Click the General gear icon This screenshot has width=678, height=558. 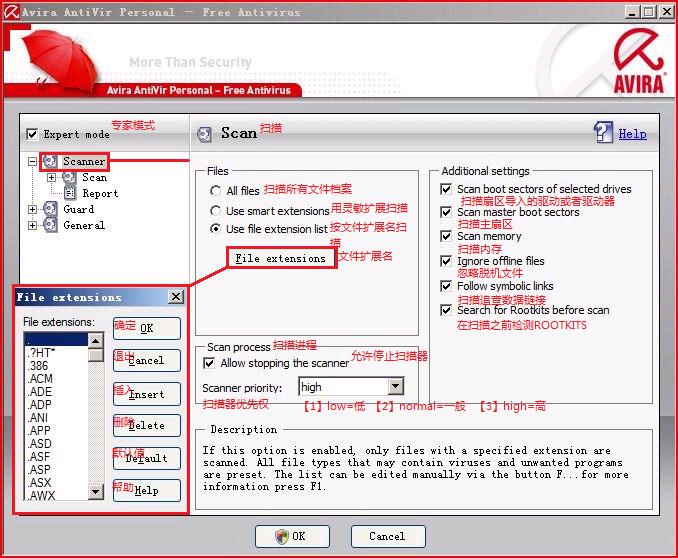tap(50, 225)
